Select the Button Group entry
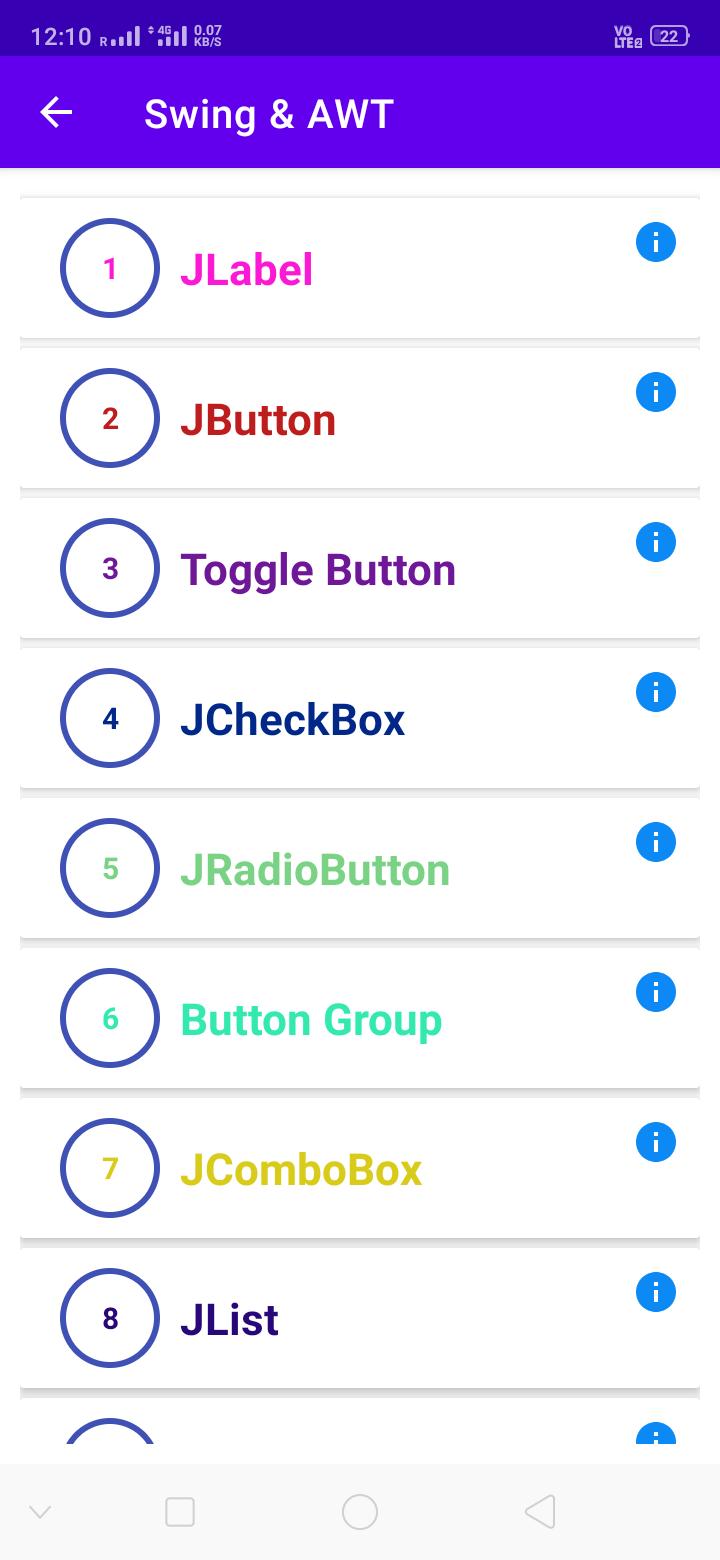Image resolution: width=720 pixels, height=1560 pixels. tap(360, 1018)
